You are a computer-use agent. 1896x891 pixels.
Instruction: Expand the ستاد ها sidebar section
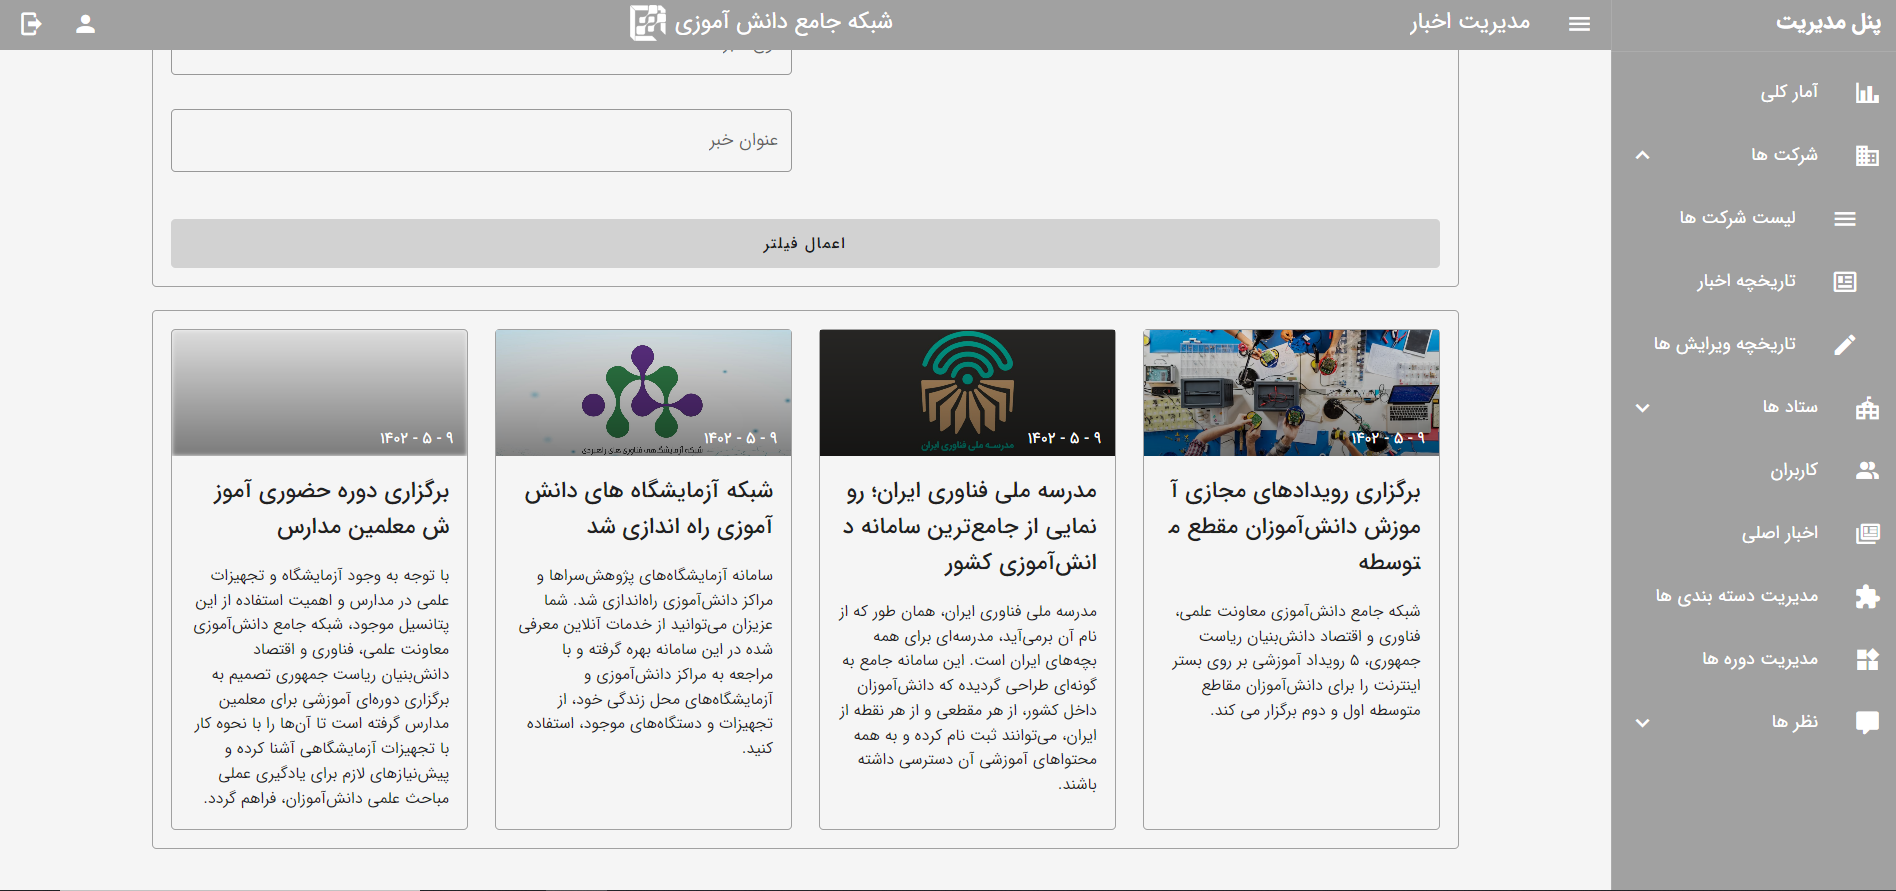click(x=1642, y=408)
